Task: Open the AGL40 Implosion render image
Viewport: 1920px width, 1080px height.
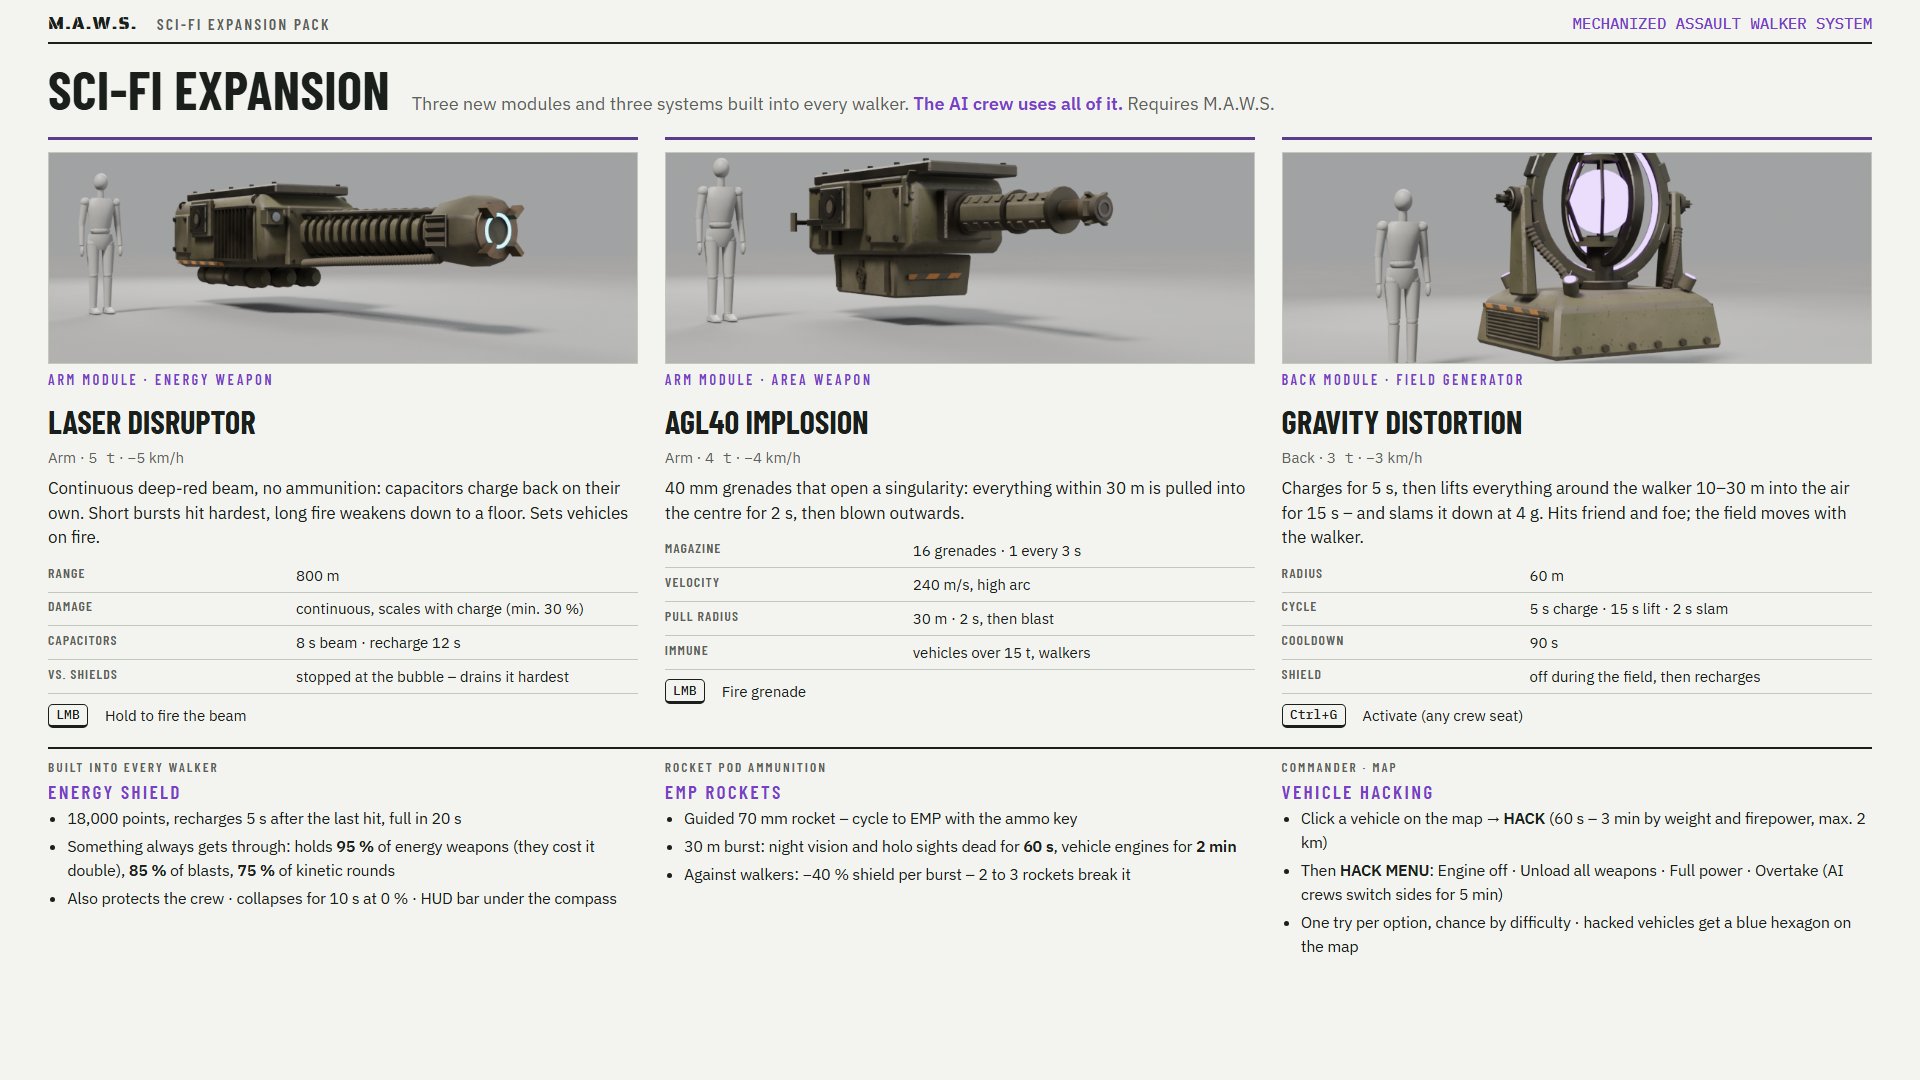Action: coord(960,258)
